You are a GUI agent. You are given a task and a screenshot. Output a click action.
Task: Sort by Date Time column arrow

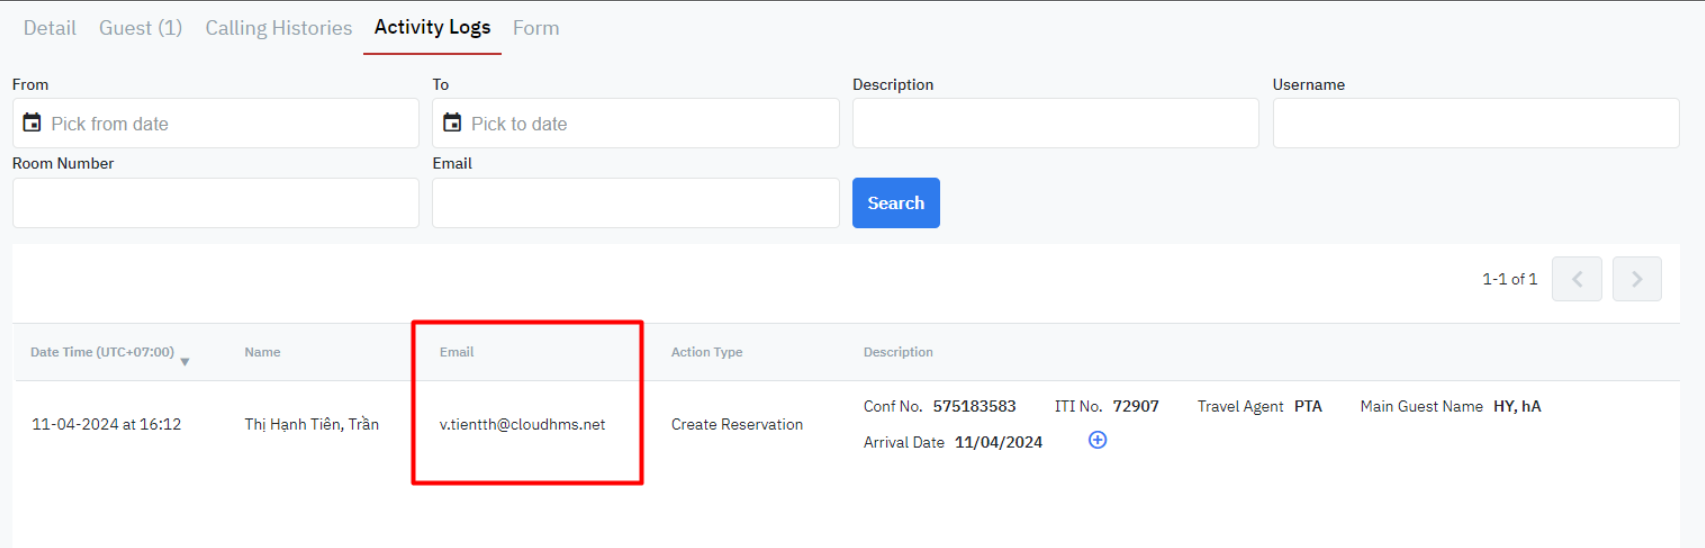point(185,361)
